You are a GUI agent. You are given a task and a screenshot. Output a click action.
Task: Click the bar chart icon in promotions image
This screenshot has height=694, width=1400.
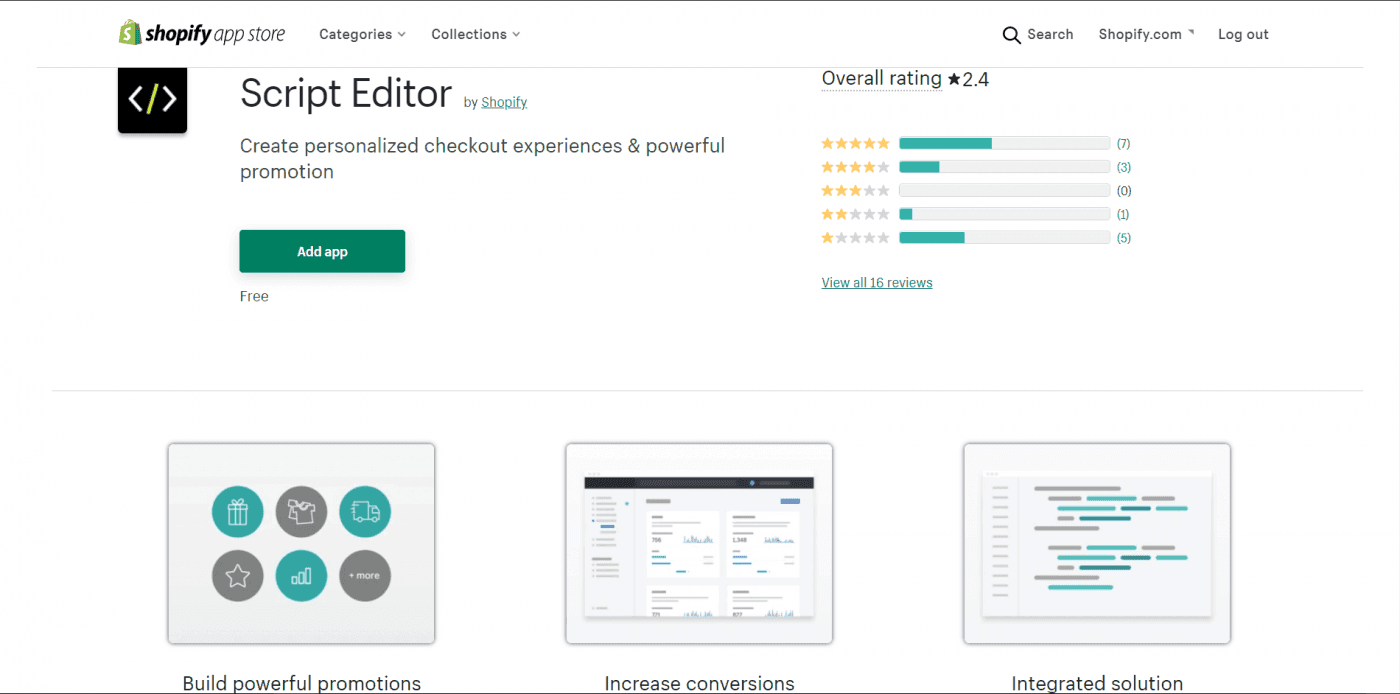pos(301,576)
